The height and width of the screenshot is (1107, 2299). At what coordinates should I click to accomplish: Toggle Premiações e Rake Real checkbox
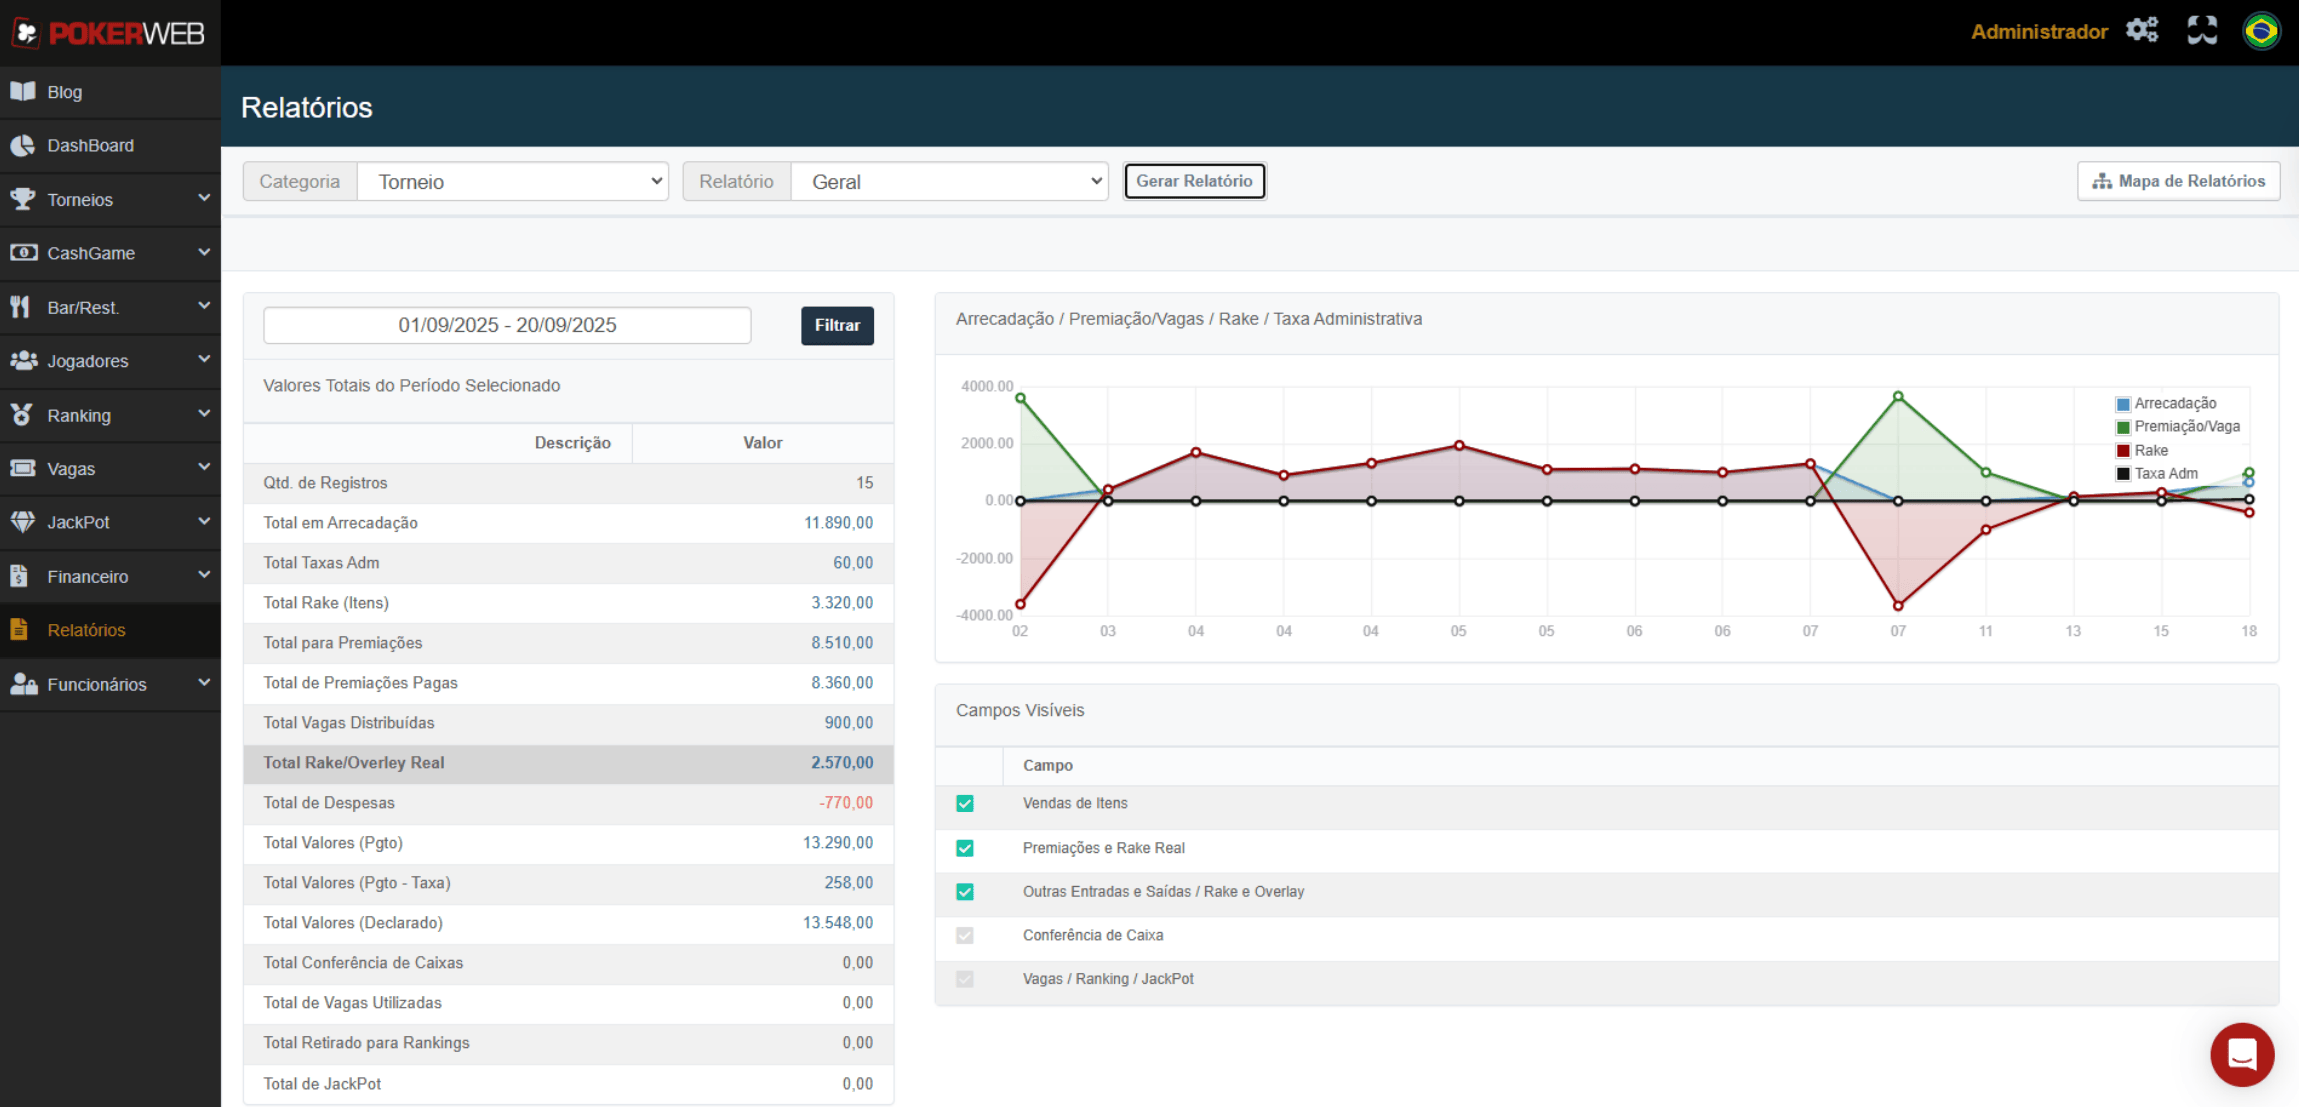[x=965, y=848]
